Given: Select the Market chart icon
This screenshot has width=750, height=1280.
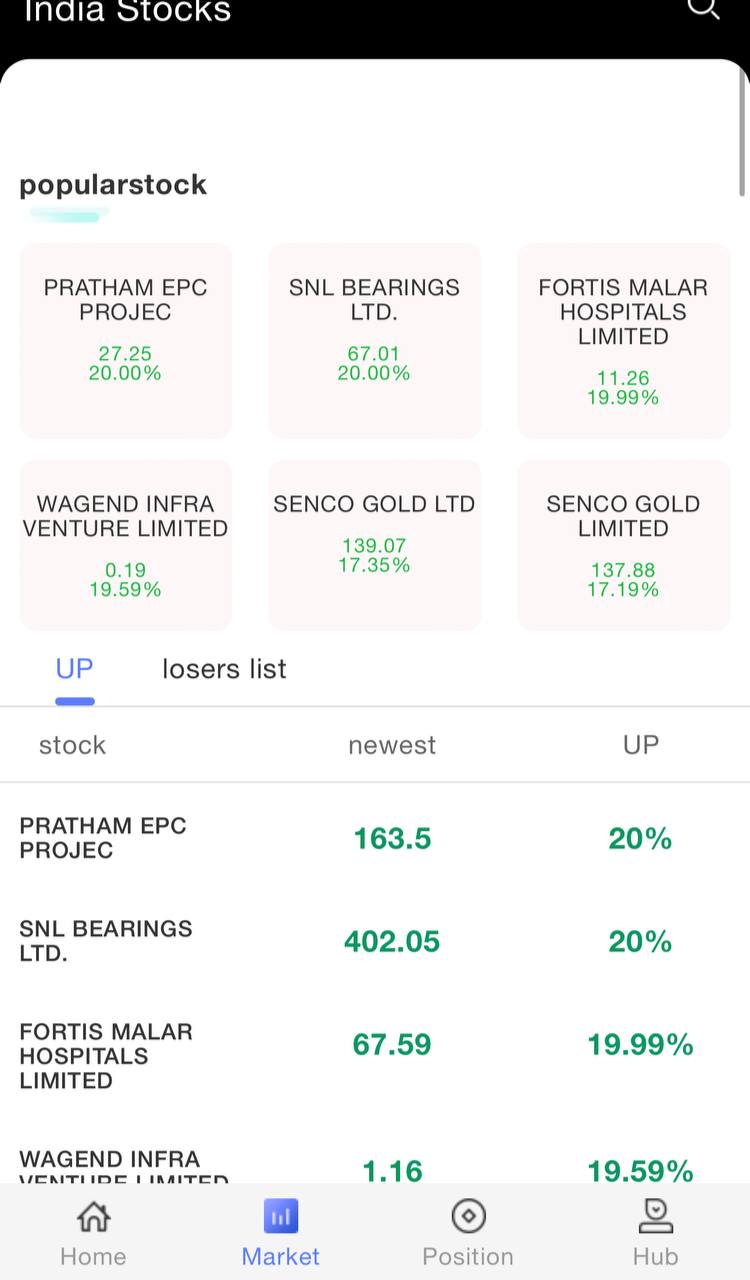Looking at the screenshot, I should [281, 1217].
